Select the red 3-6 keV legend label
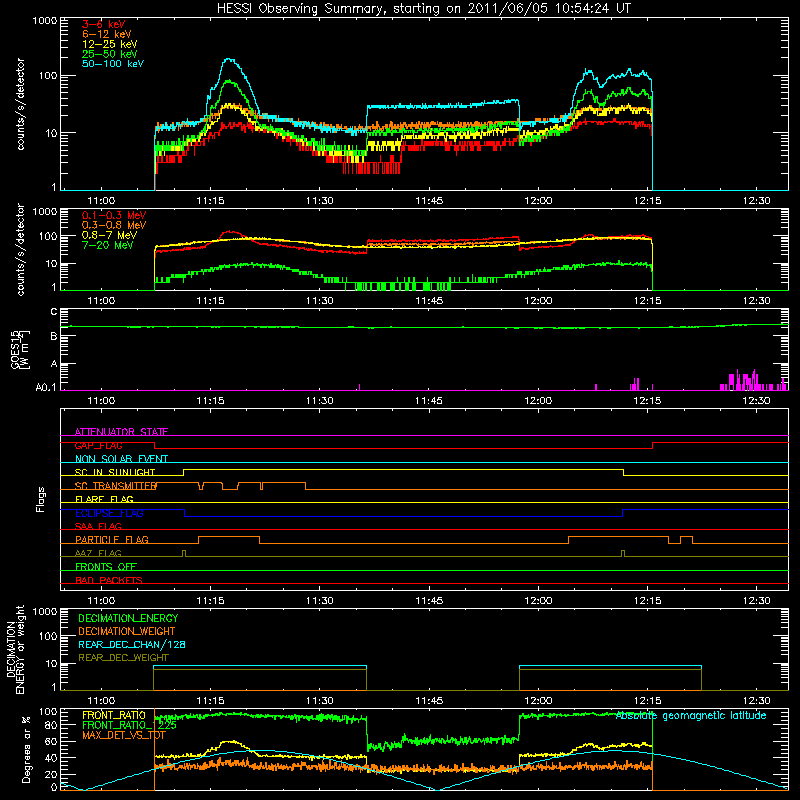The height and width of the screenshot is (800, 800). click(x=104, y=24)
